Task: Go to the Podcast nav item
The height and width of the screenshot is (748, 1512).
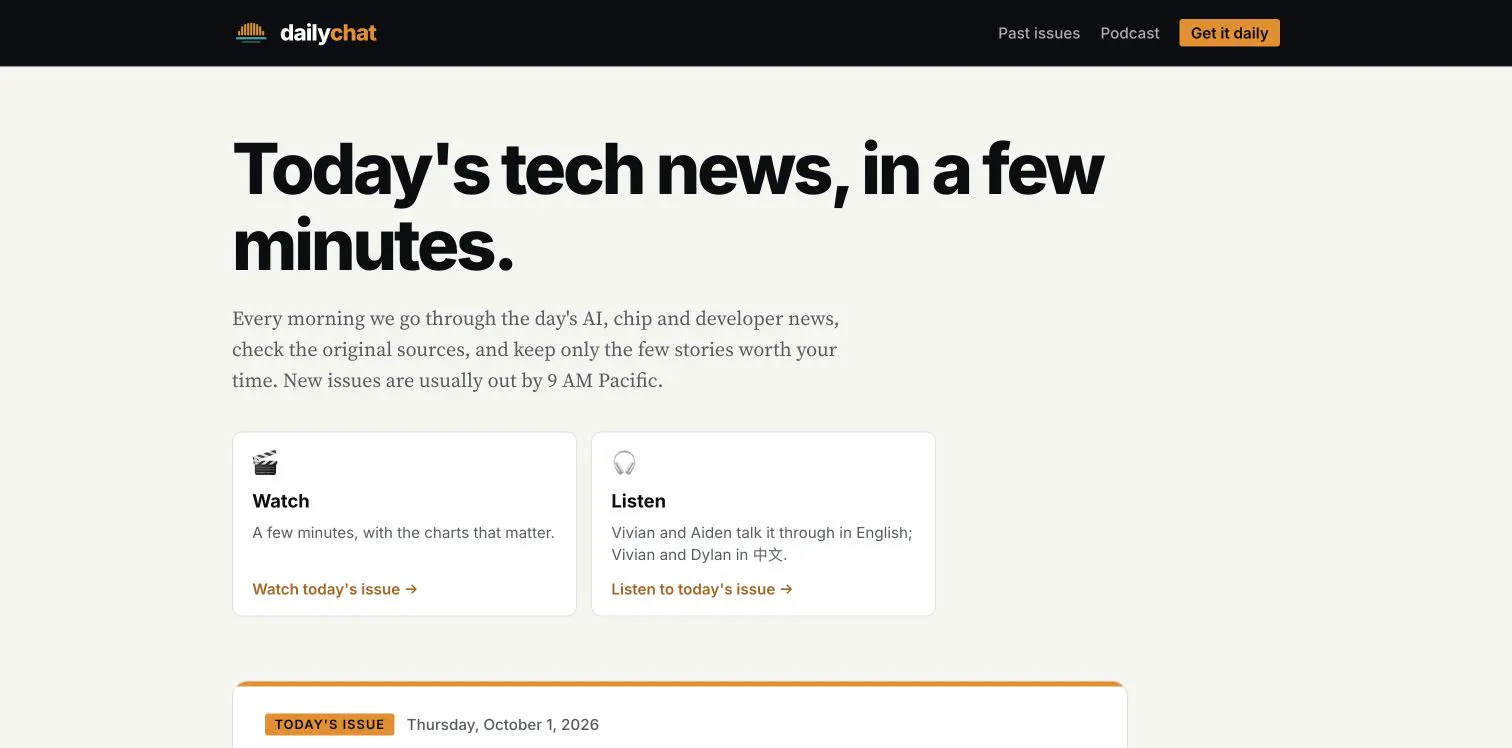Action: click(x=1130, y=33)
